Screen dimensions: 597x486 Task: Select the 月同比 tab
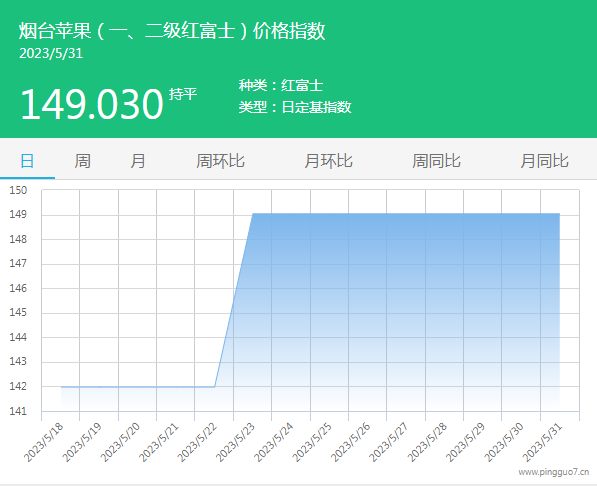(x=544, y=161)
